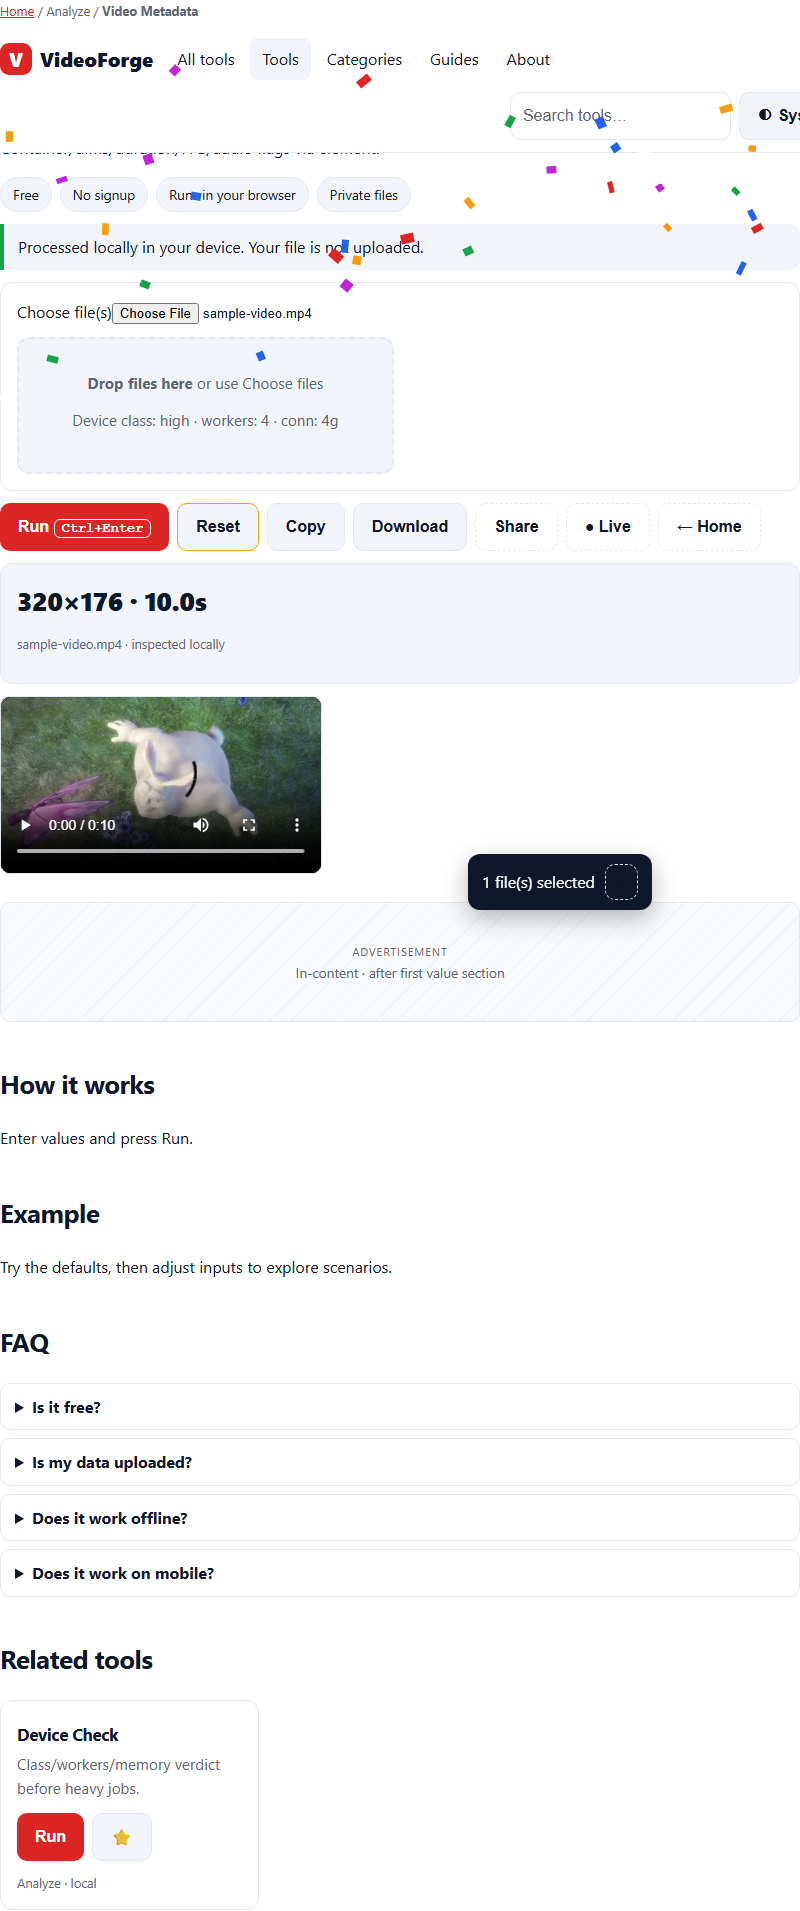The image size is (800, 1911).
Task: Click the 1 file(s) selected toast
Action: [560, 882]
